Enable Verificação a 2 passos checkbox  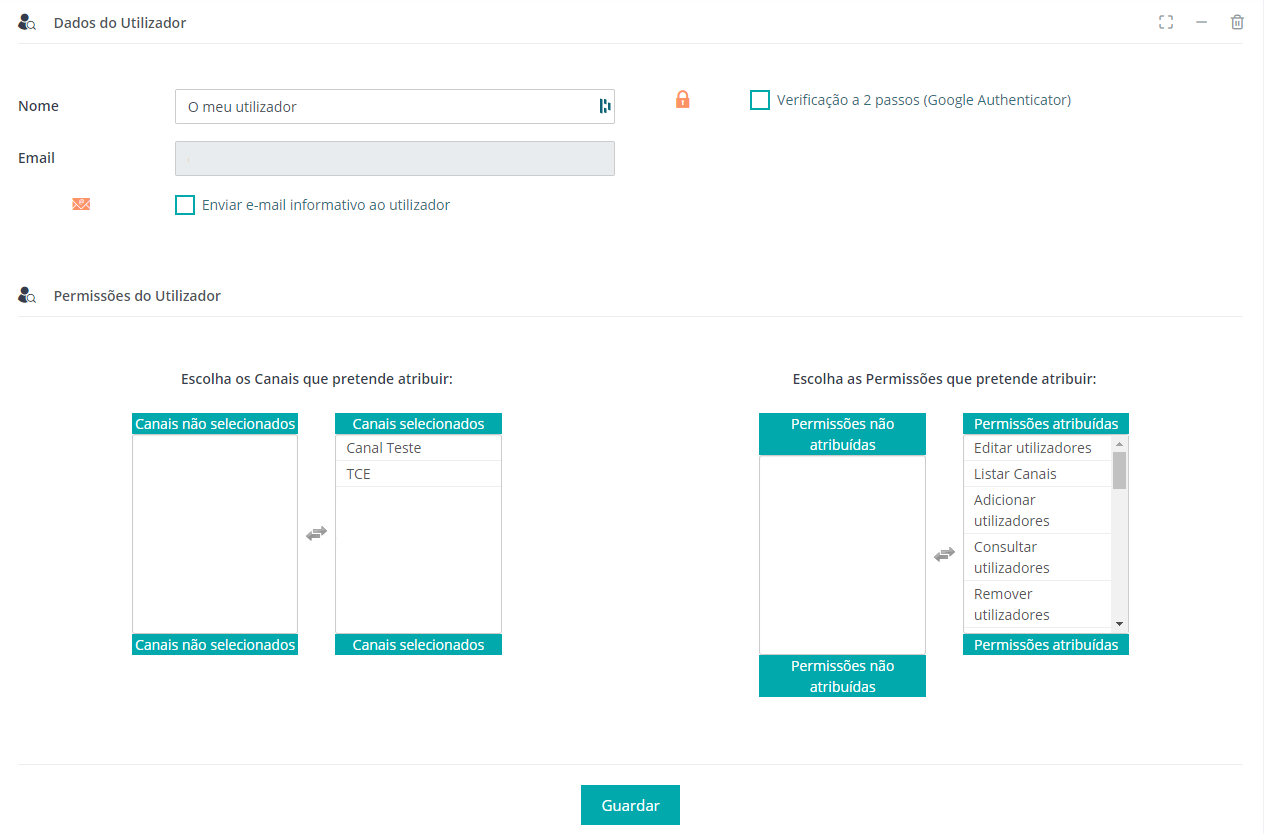point(760,100)
